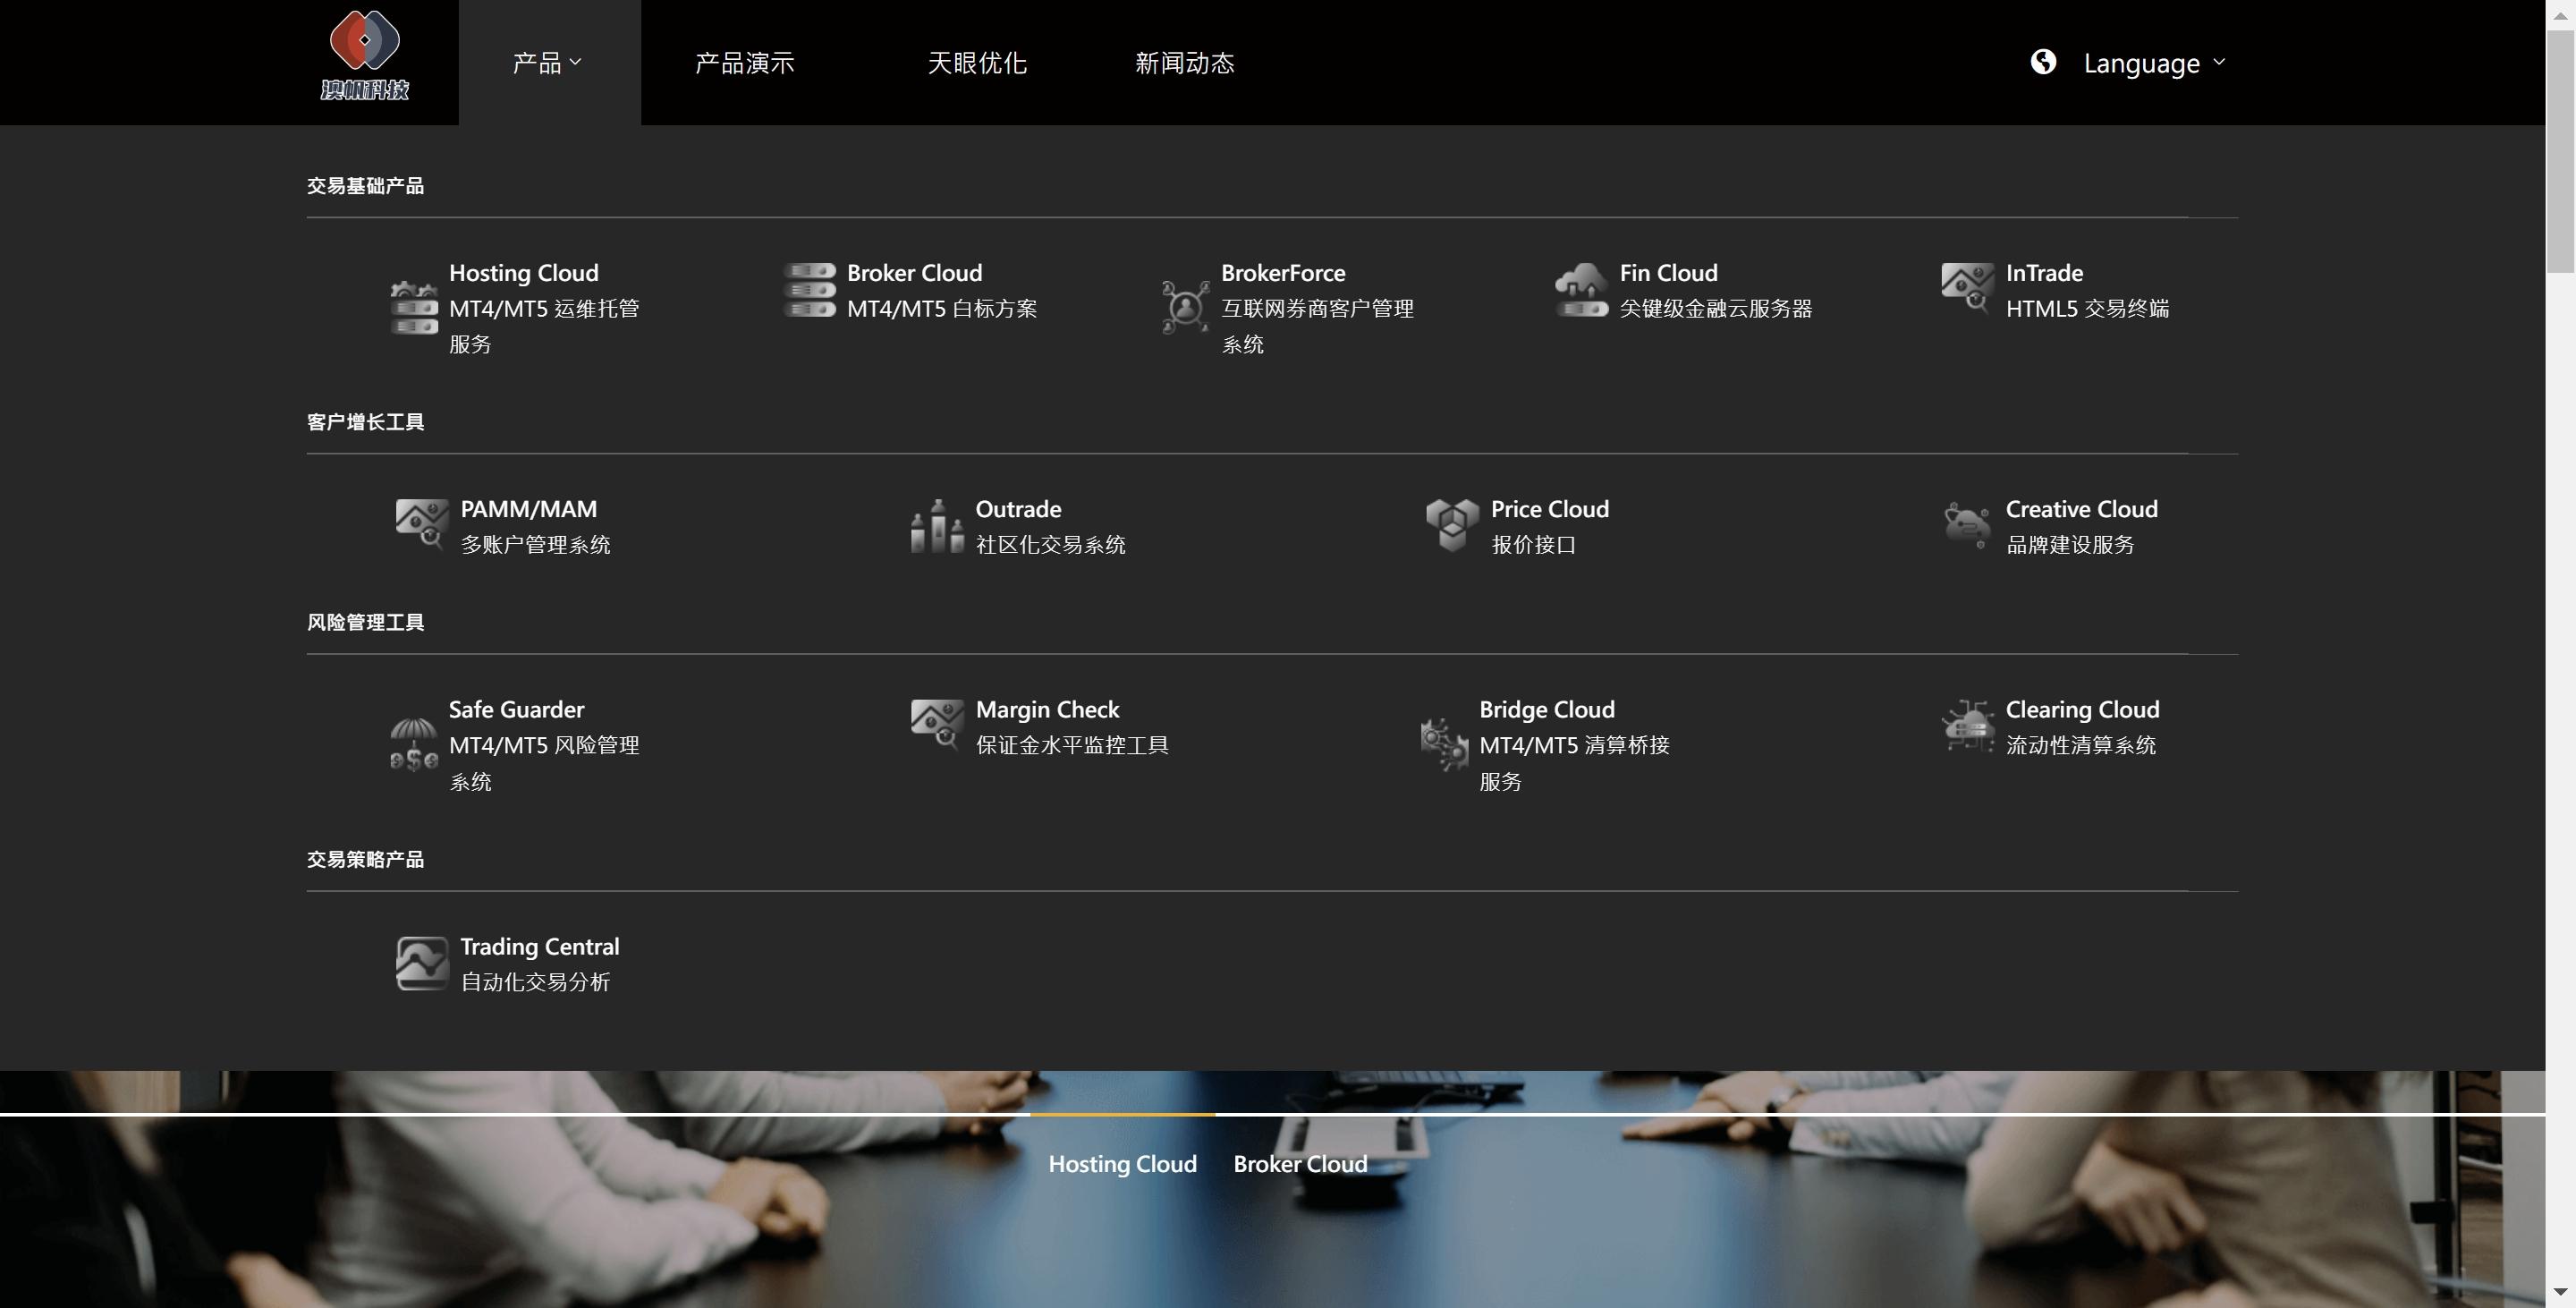Image resolution: width=2576 pixels, height=1308 pixels.
Task: Click the company logo in the header
Action: pyautogui.click(x=365, y=56)
